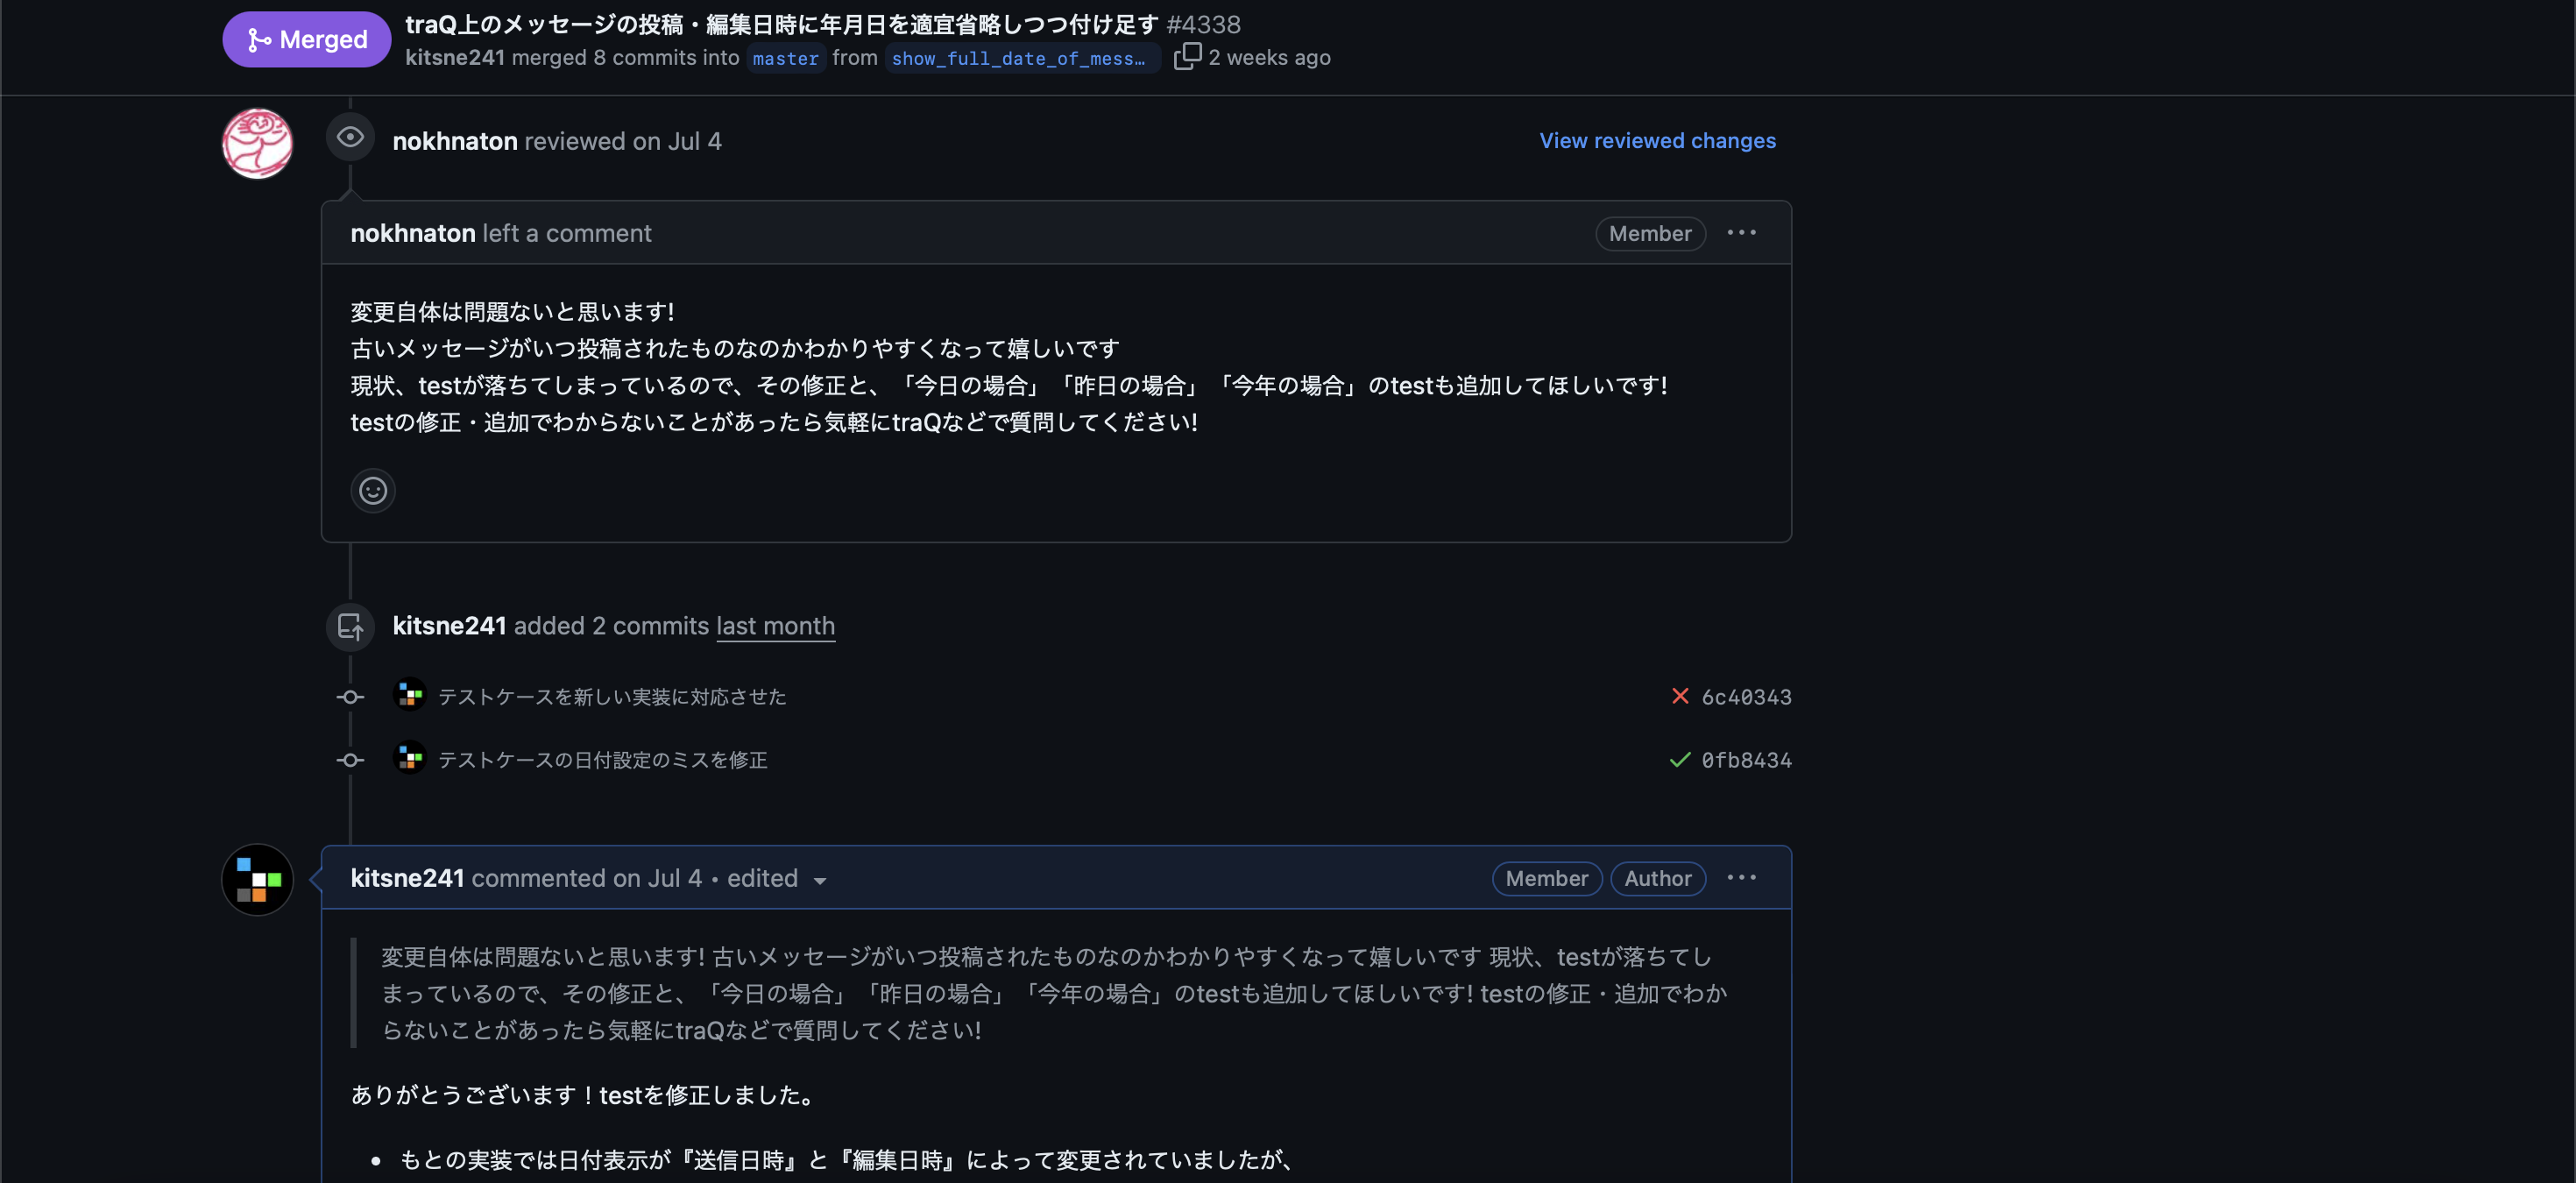Open show_full_date_of_mess… branch link
The height and width of the screenshot is (1183, 2576).
point(1018,58)
